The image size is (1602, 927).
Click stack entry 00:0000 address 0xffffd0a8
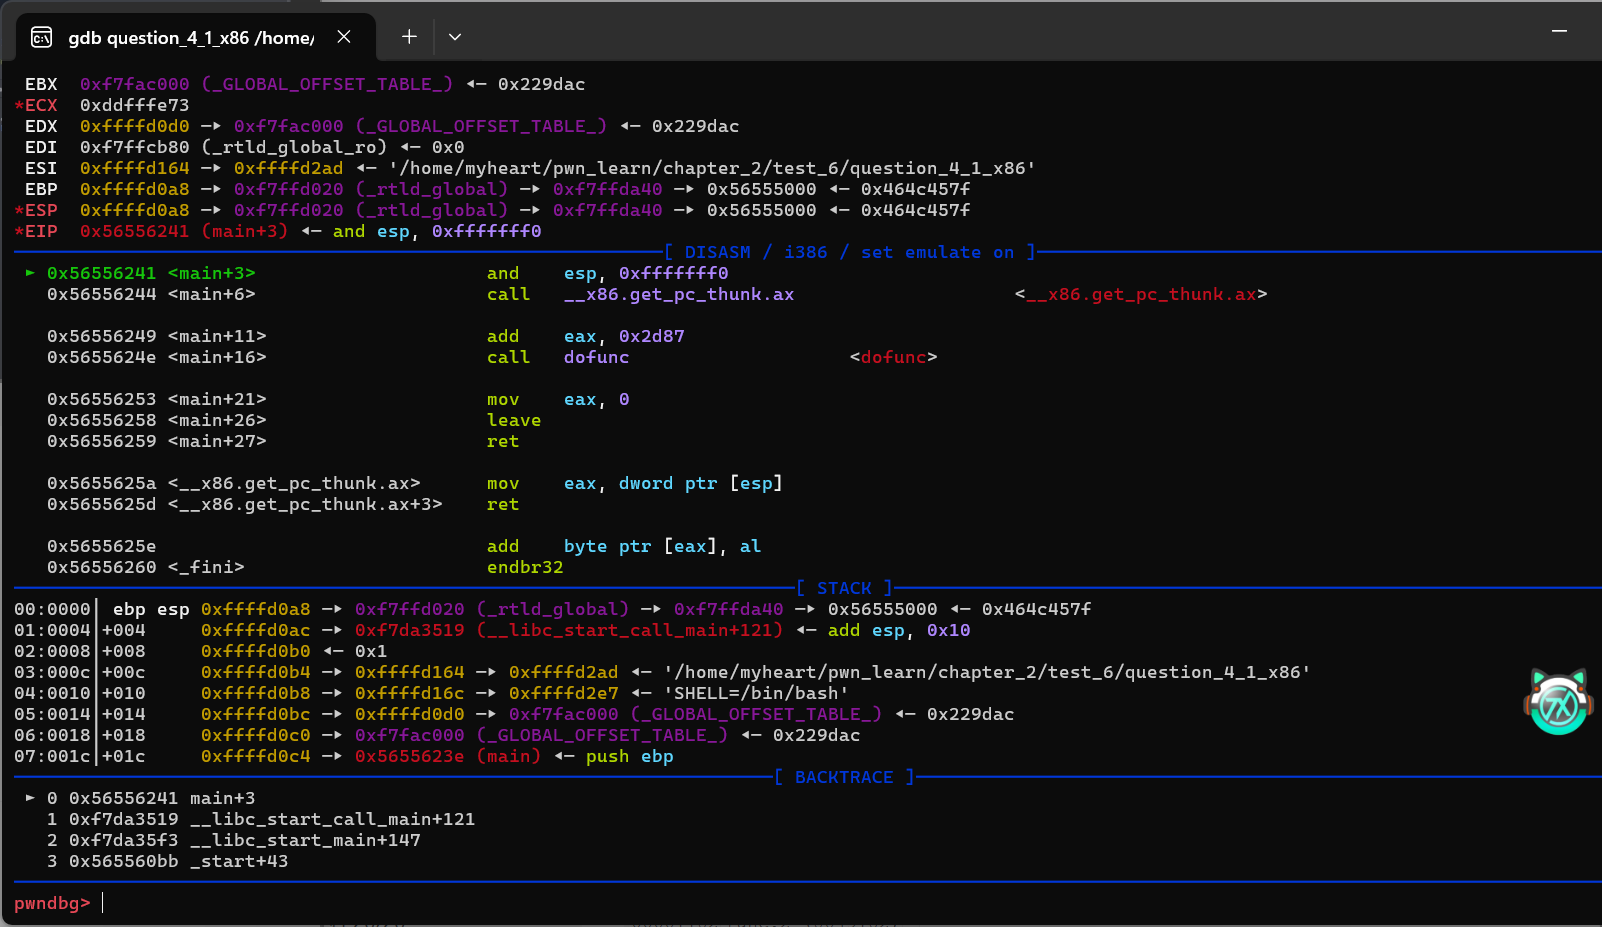[x=256, y=609]
